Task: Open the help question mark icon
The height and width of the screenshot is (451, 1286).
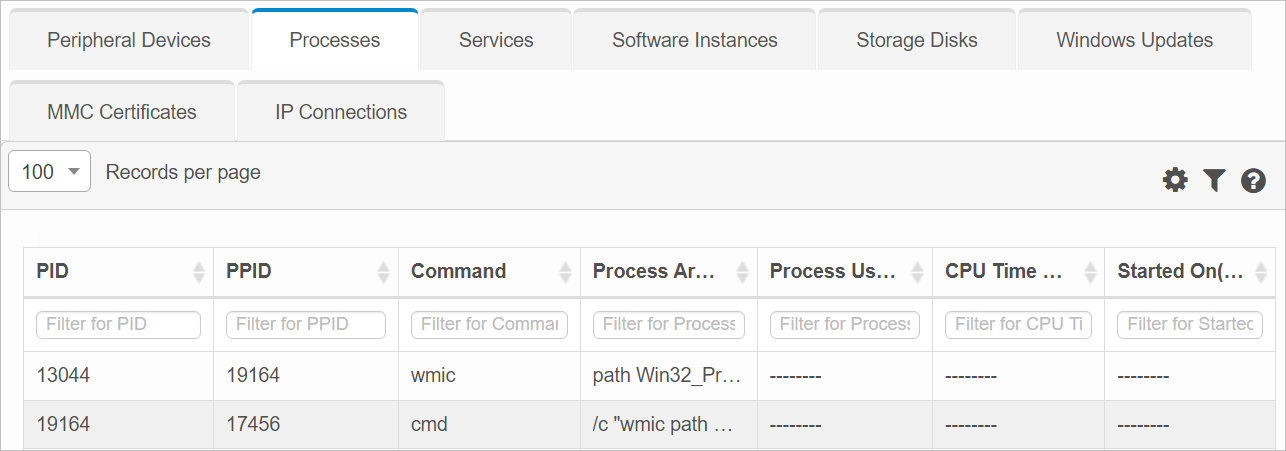Action: 1253,180
